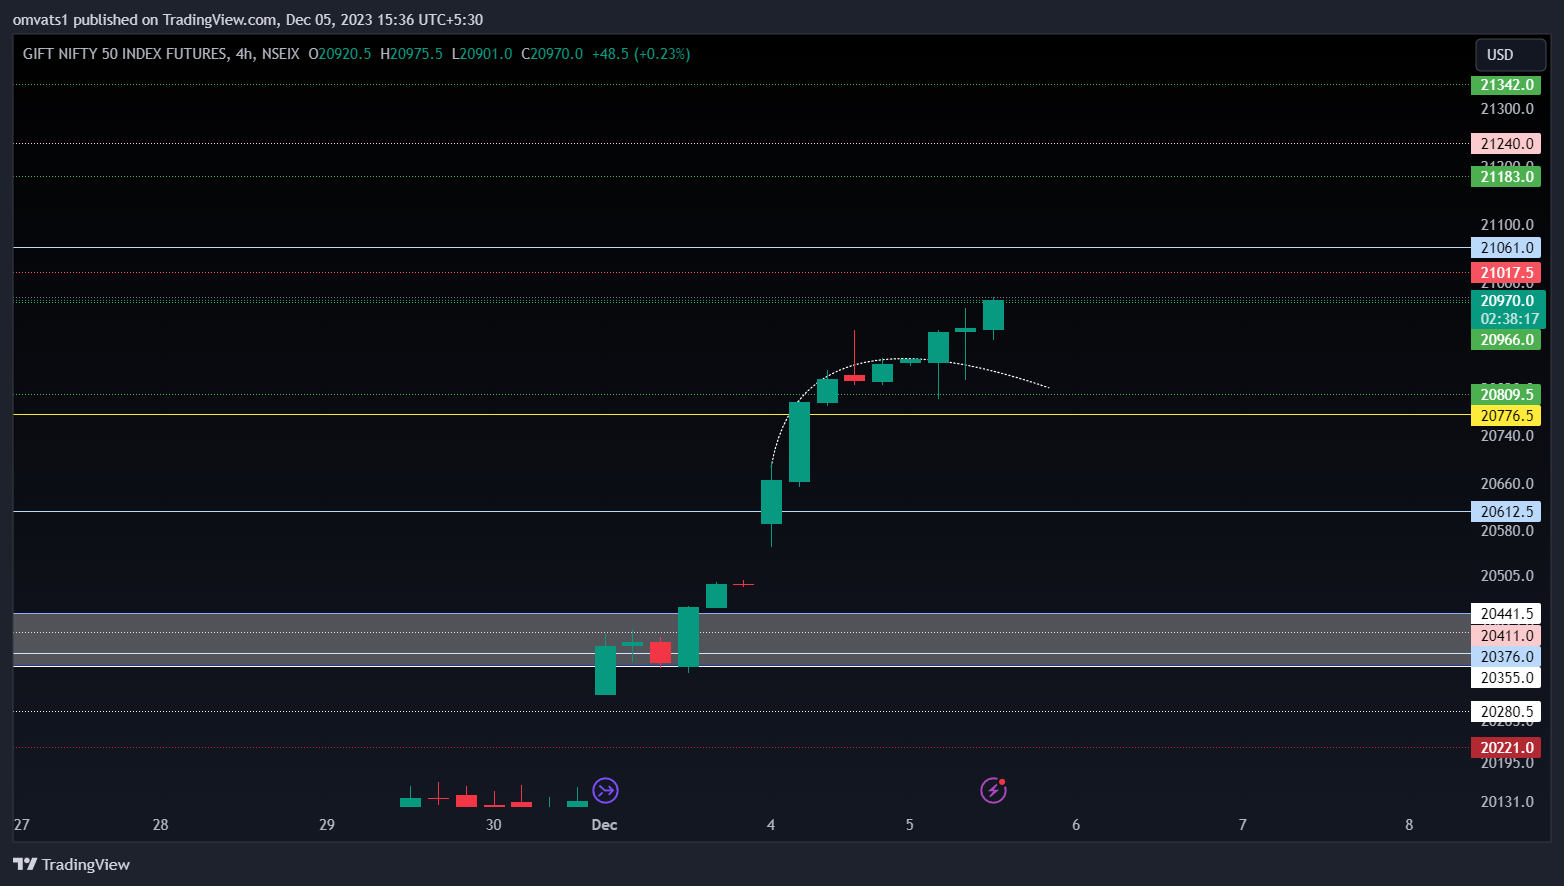
Task: Click the white horizontal line at 21061.0
Action: [740, 247]
